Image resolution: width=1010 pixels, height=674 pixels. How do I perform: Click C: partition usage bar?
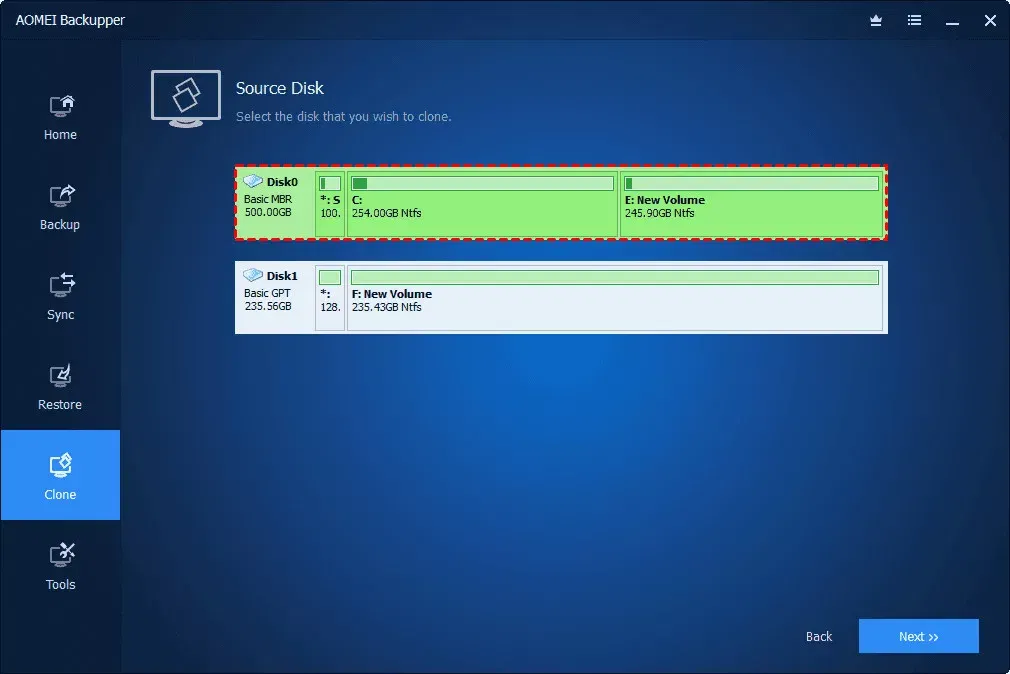(482, 184)
